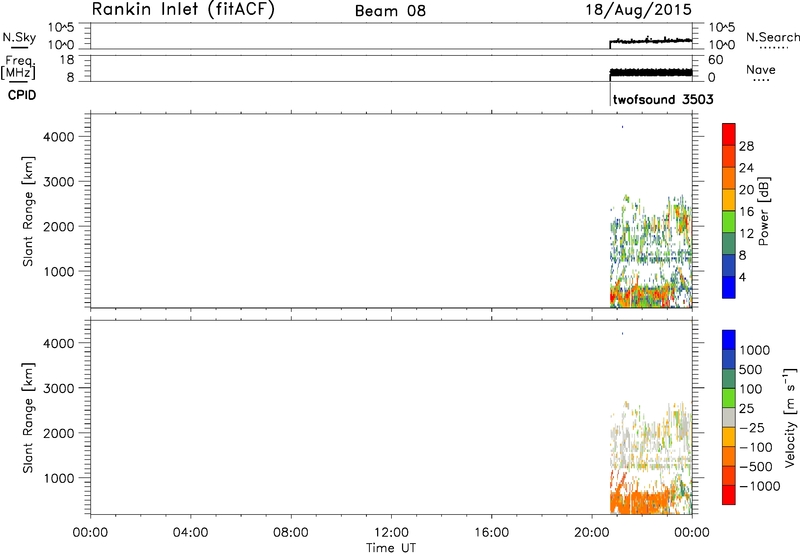
Task: Pick the grey 25 to -25 velocity segment
Action: (x=729, y=417)
